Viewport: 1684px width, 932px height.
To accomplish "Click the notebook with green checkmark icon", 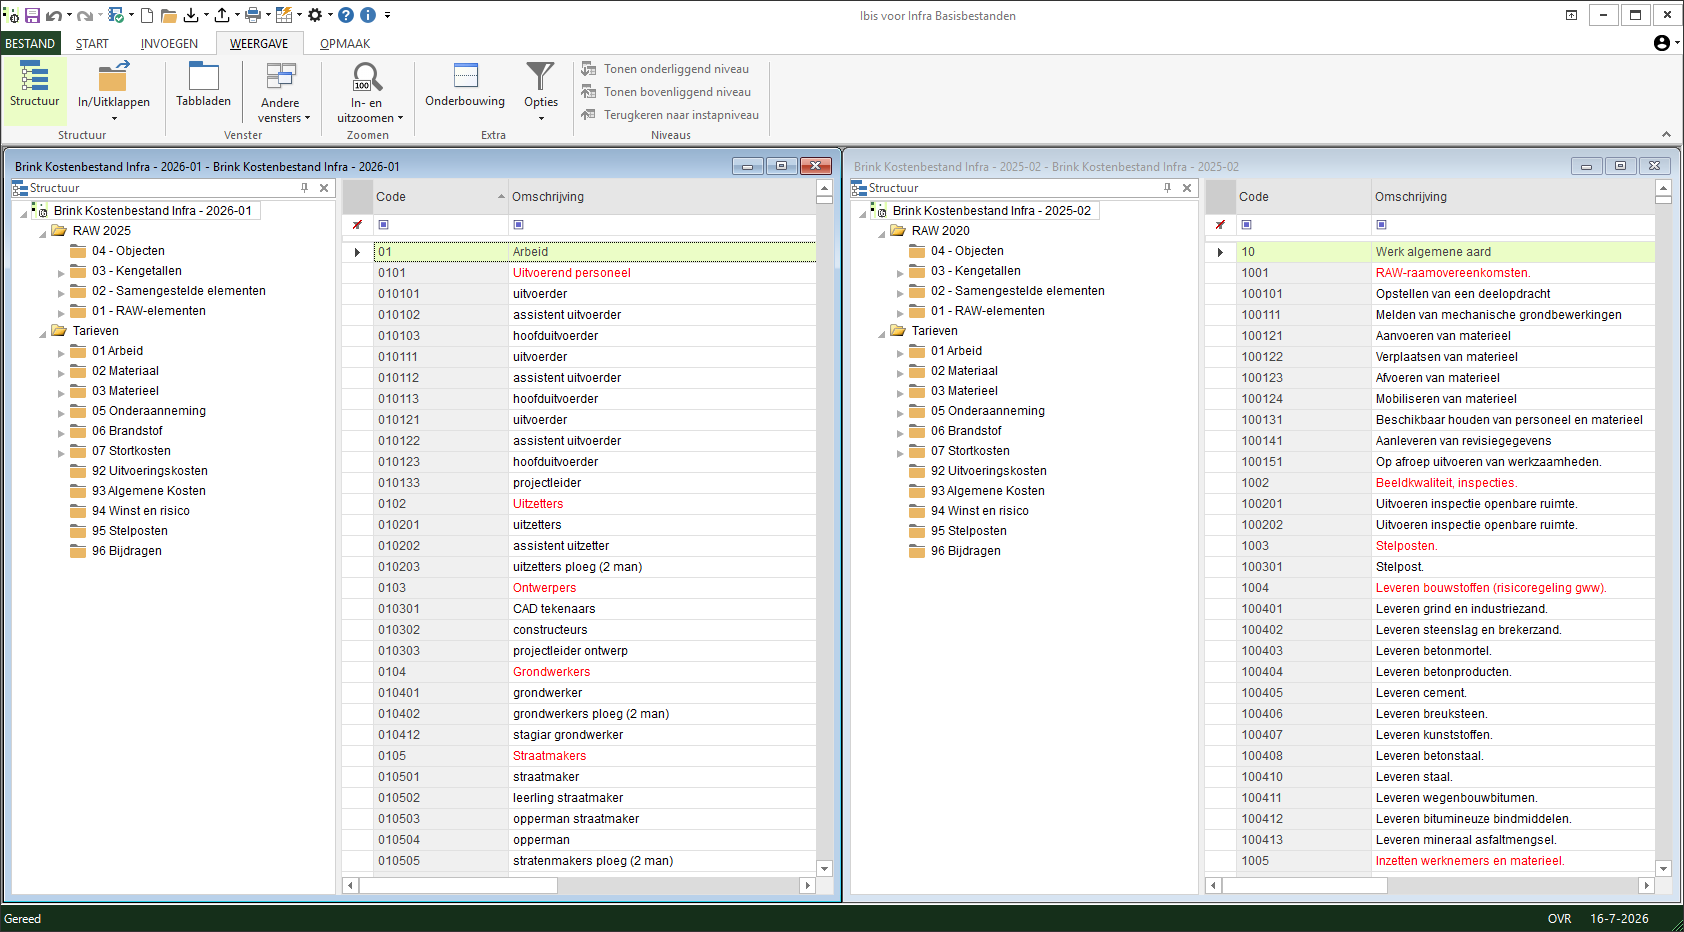I will pyautogui.click(x=116, y=15).
